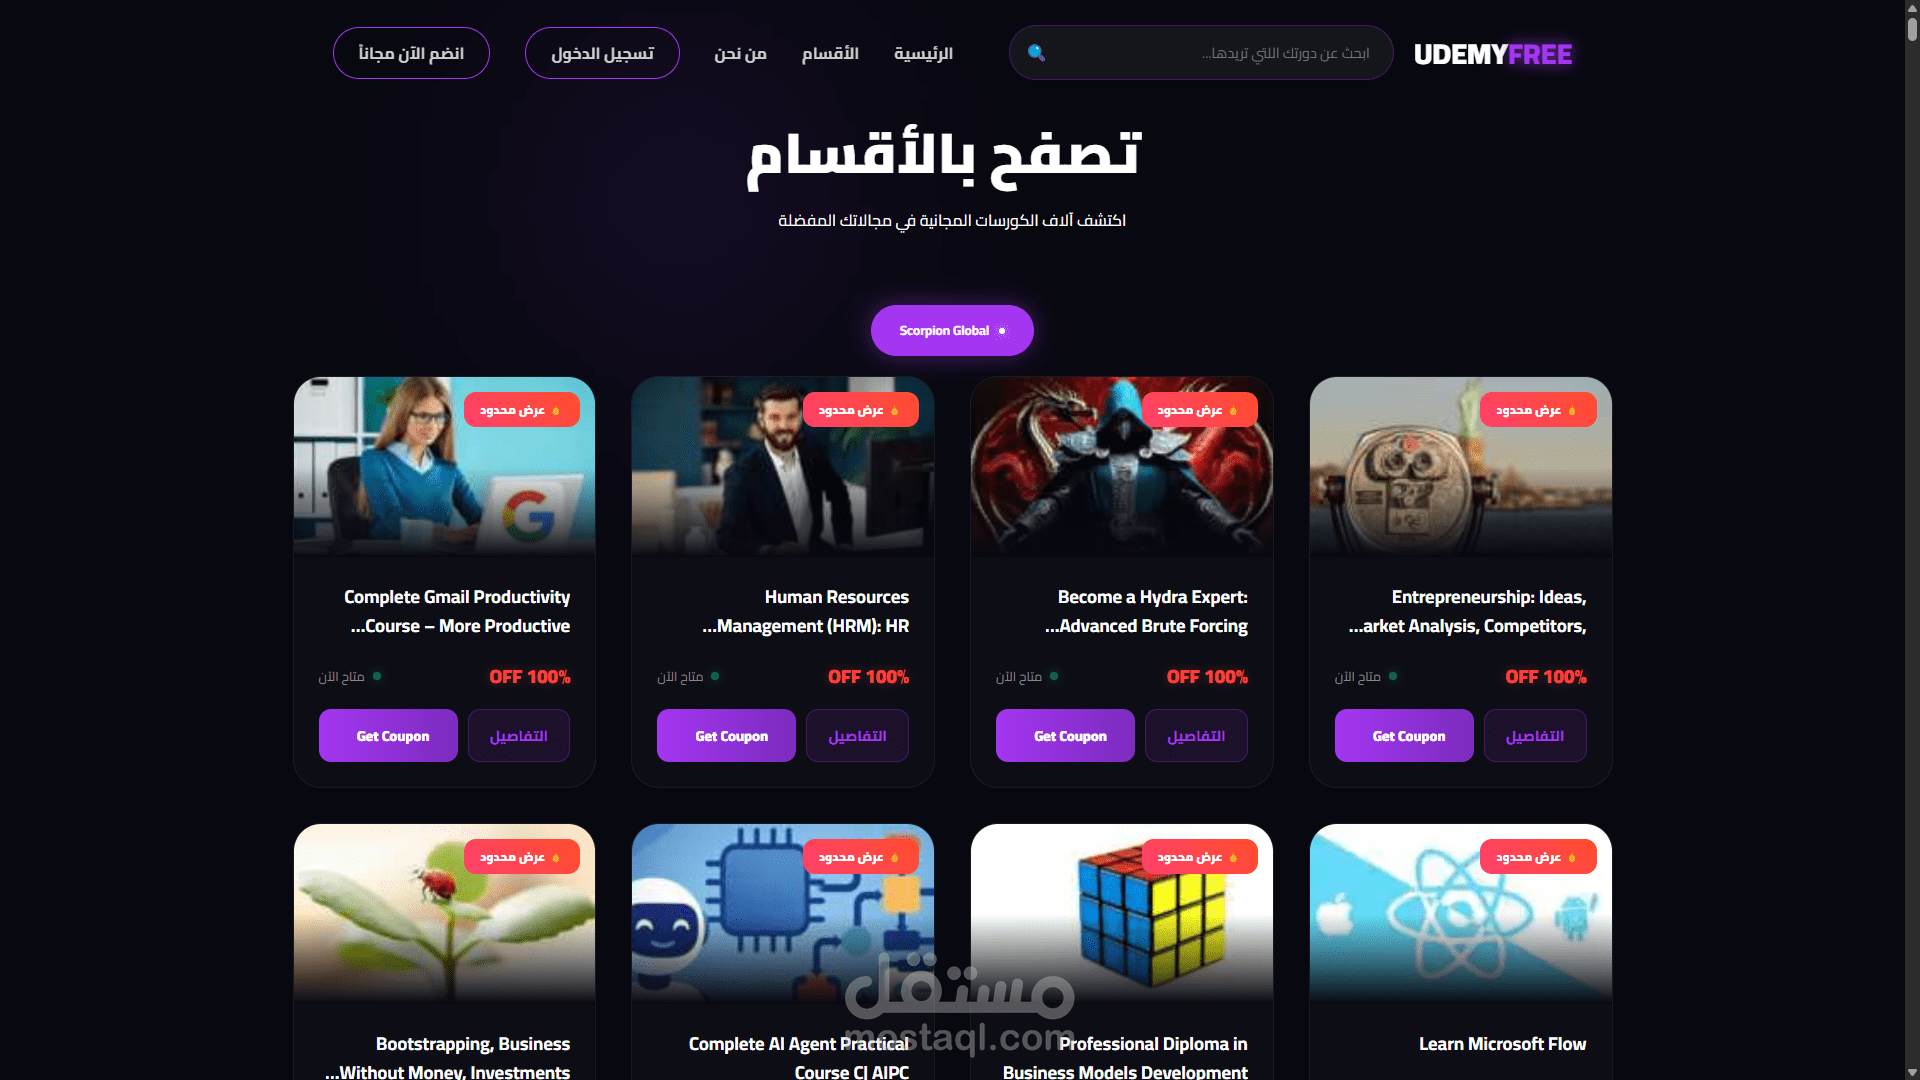Click the limited offer badge on Entrepreneurship course
This screenshot has height=1080, width=1920.
point(1538,410)
